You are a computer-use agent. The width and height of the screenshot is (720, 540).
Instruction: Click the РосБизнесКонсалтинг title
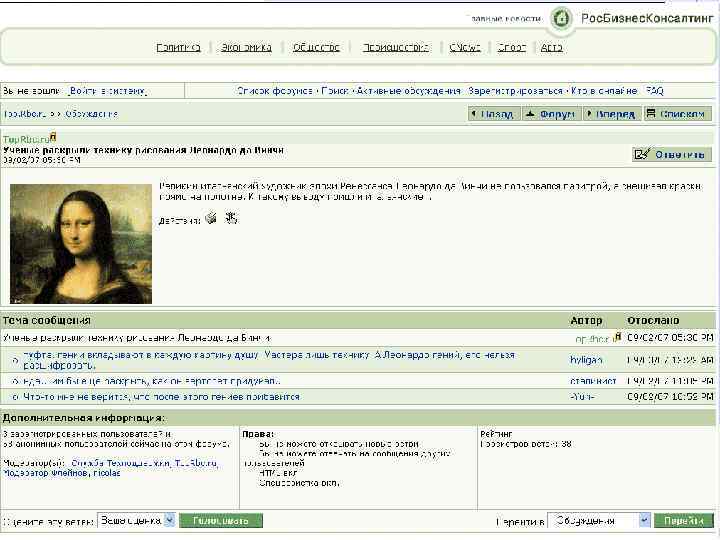647,18
